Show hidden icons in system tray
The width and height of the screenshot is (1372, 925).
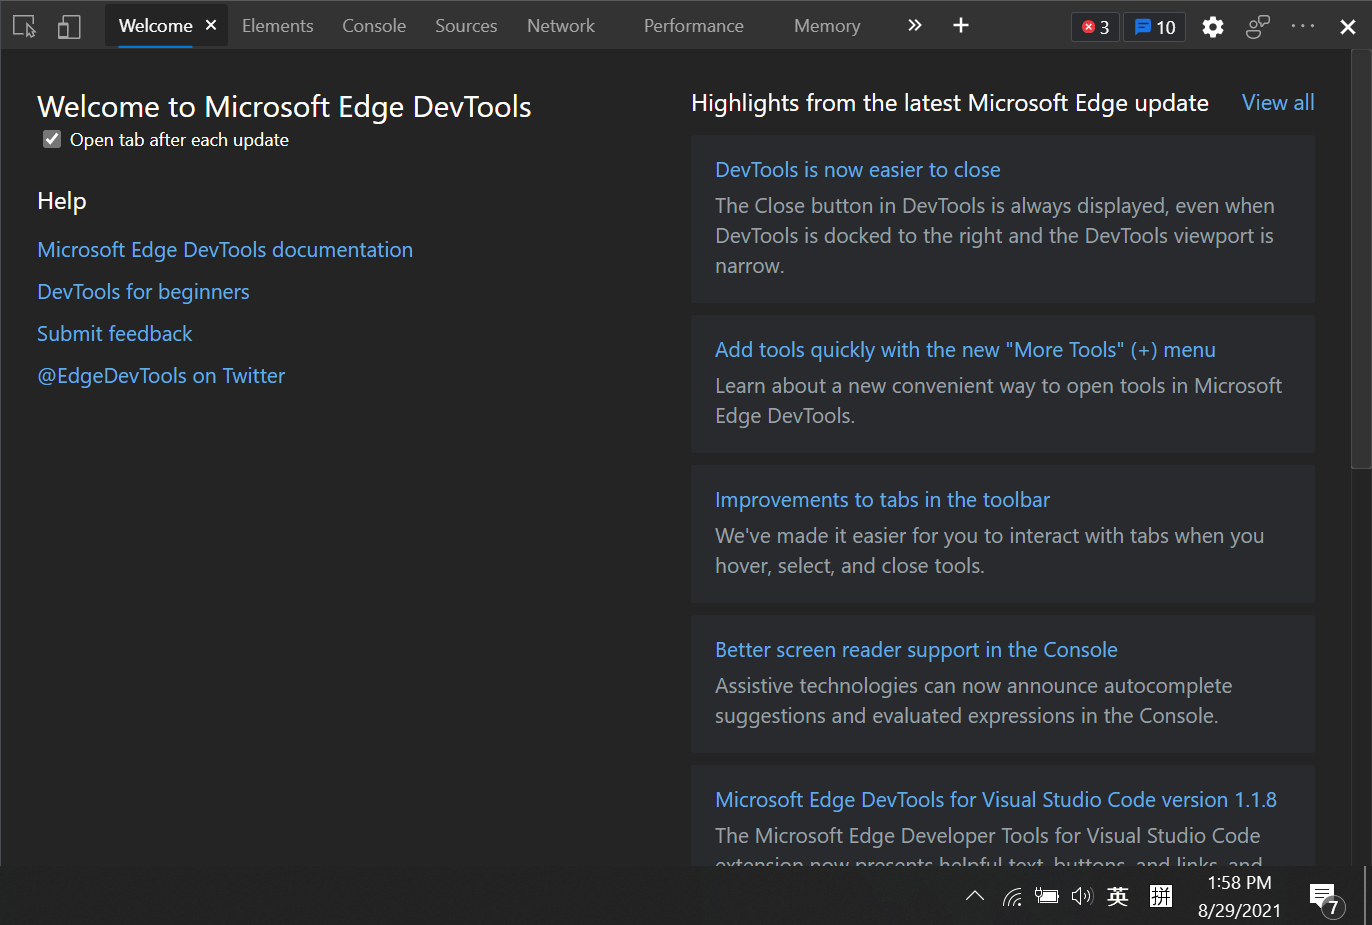click(x=975, y=896)
